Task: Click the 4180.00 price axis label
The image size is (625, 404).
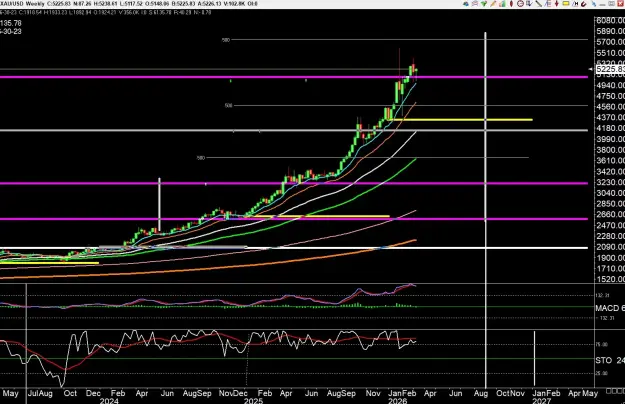Action: pyautogui.click(x=611, y=128)
